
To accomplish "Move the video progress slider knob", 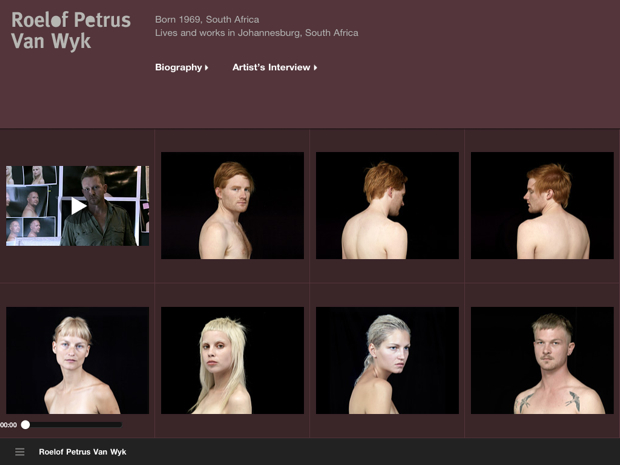I will [25, 425].
